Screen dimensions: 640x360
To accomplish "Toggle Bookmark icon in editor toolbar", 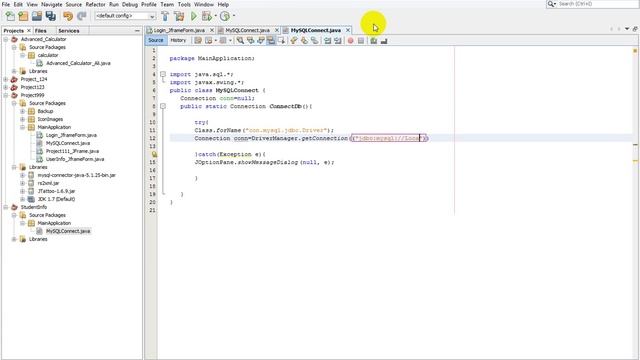I will click(314, 40).
